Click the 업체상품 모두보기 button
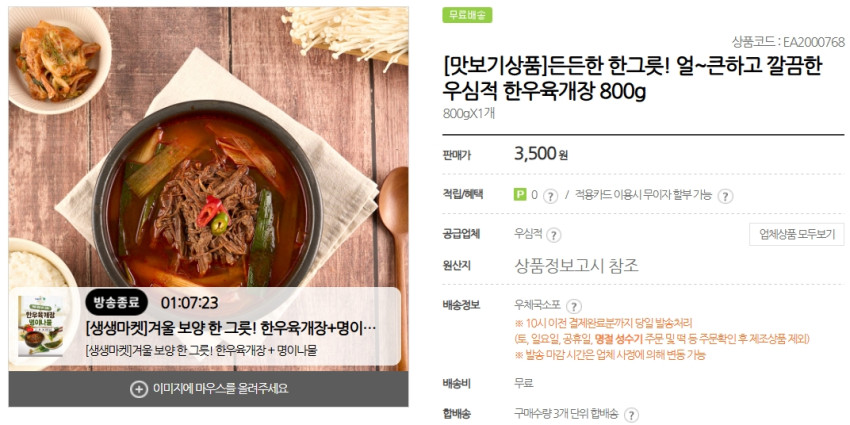Screen dimensions: 850x425 pyautogui.click(x=797, y=234)
